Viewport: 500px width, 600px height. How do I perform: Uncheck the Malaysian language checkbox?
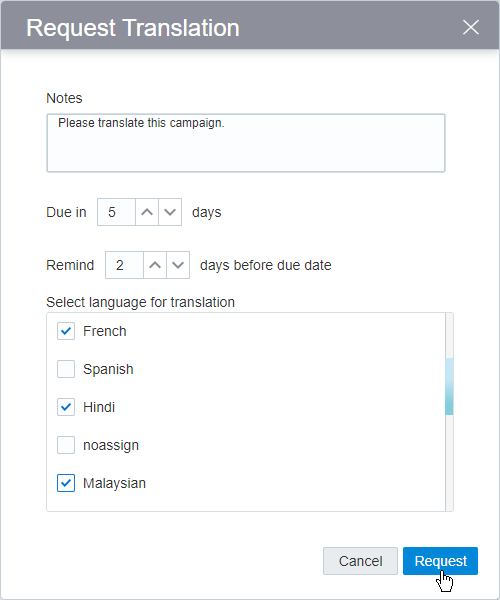[66, 483]
